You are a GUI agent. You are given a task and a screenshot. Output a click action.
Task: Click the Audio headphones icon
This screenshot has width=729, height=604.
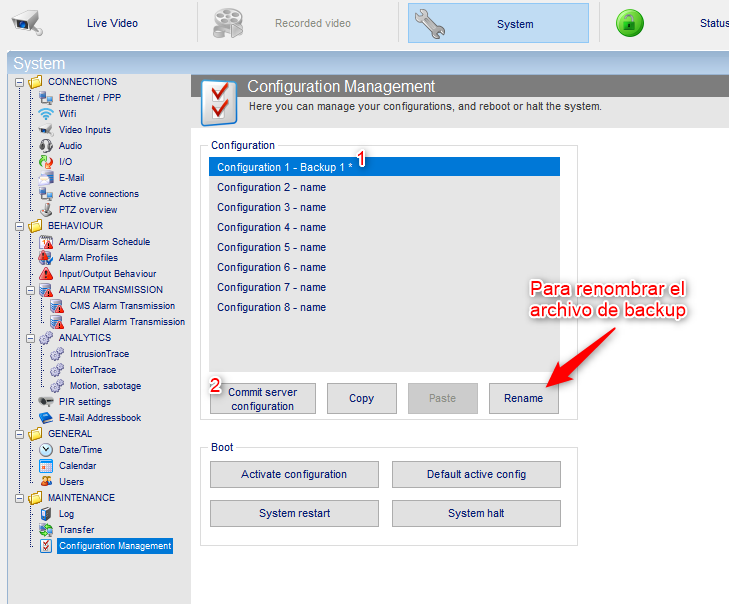point(46,146)
